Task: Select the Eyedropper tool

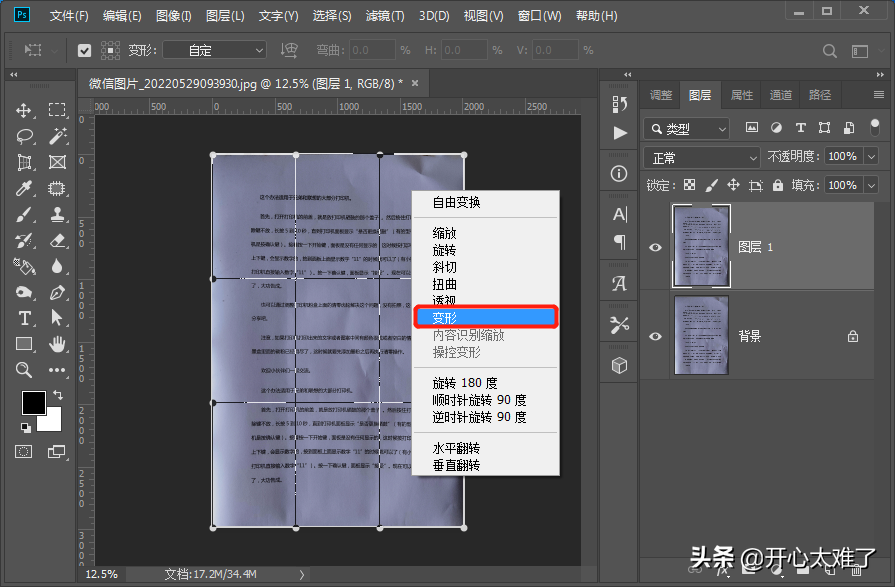Action: tap(24, 188)
